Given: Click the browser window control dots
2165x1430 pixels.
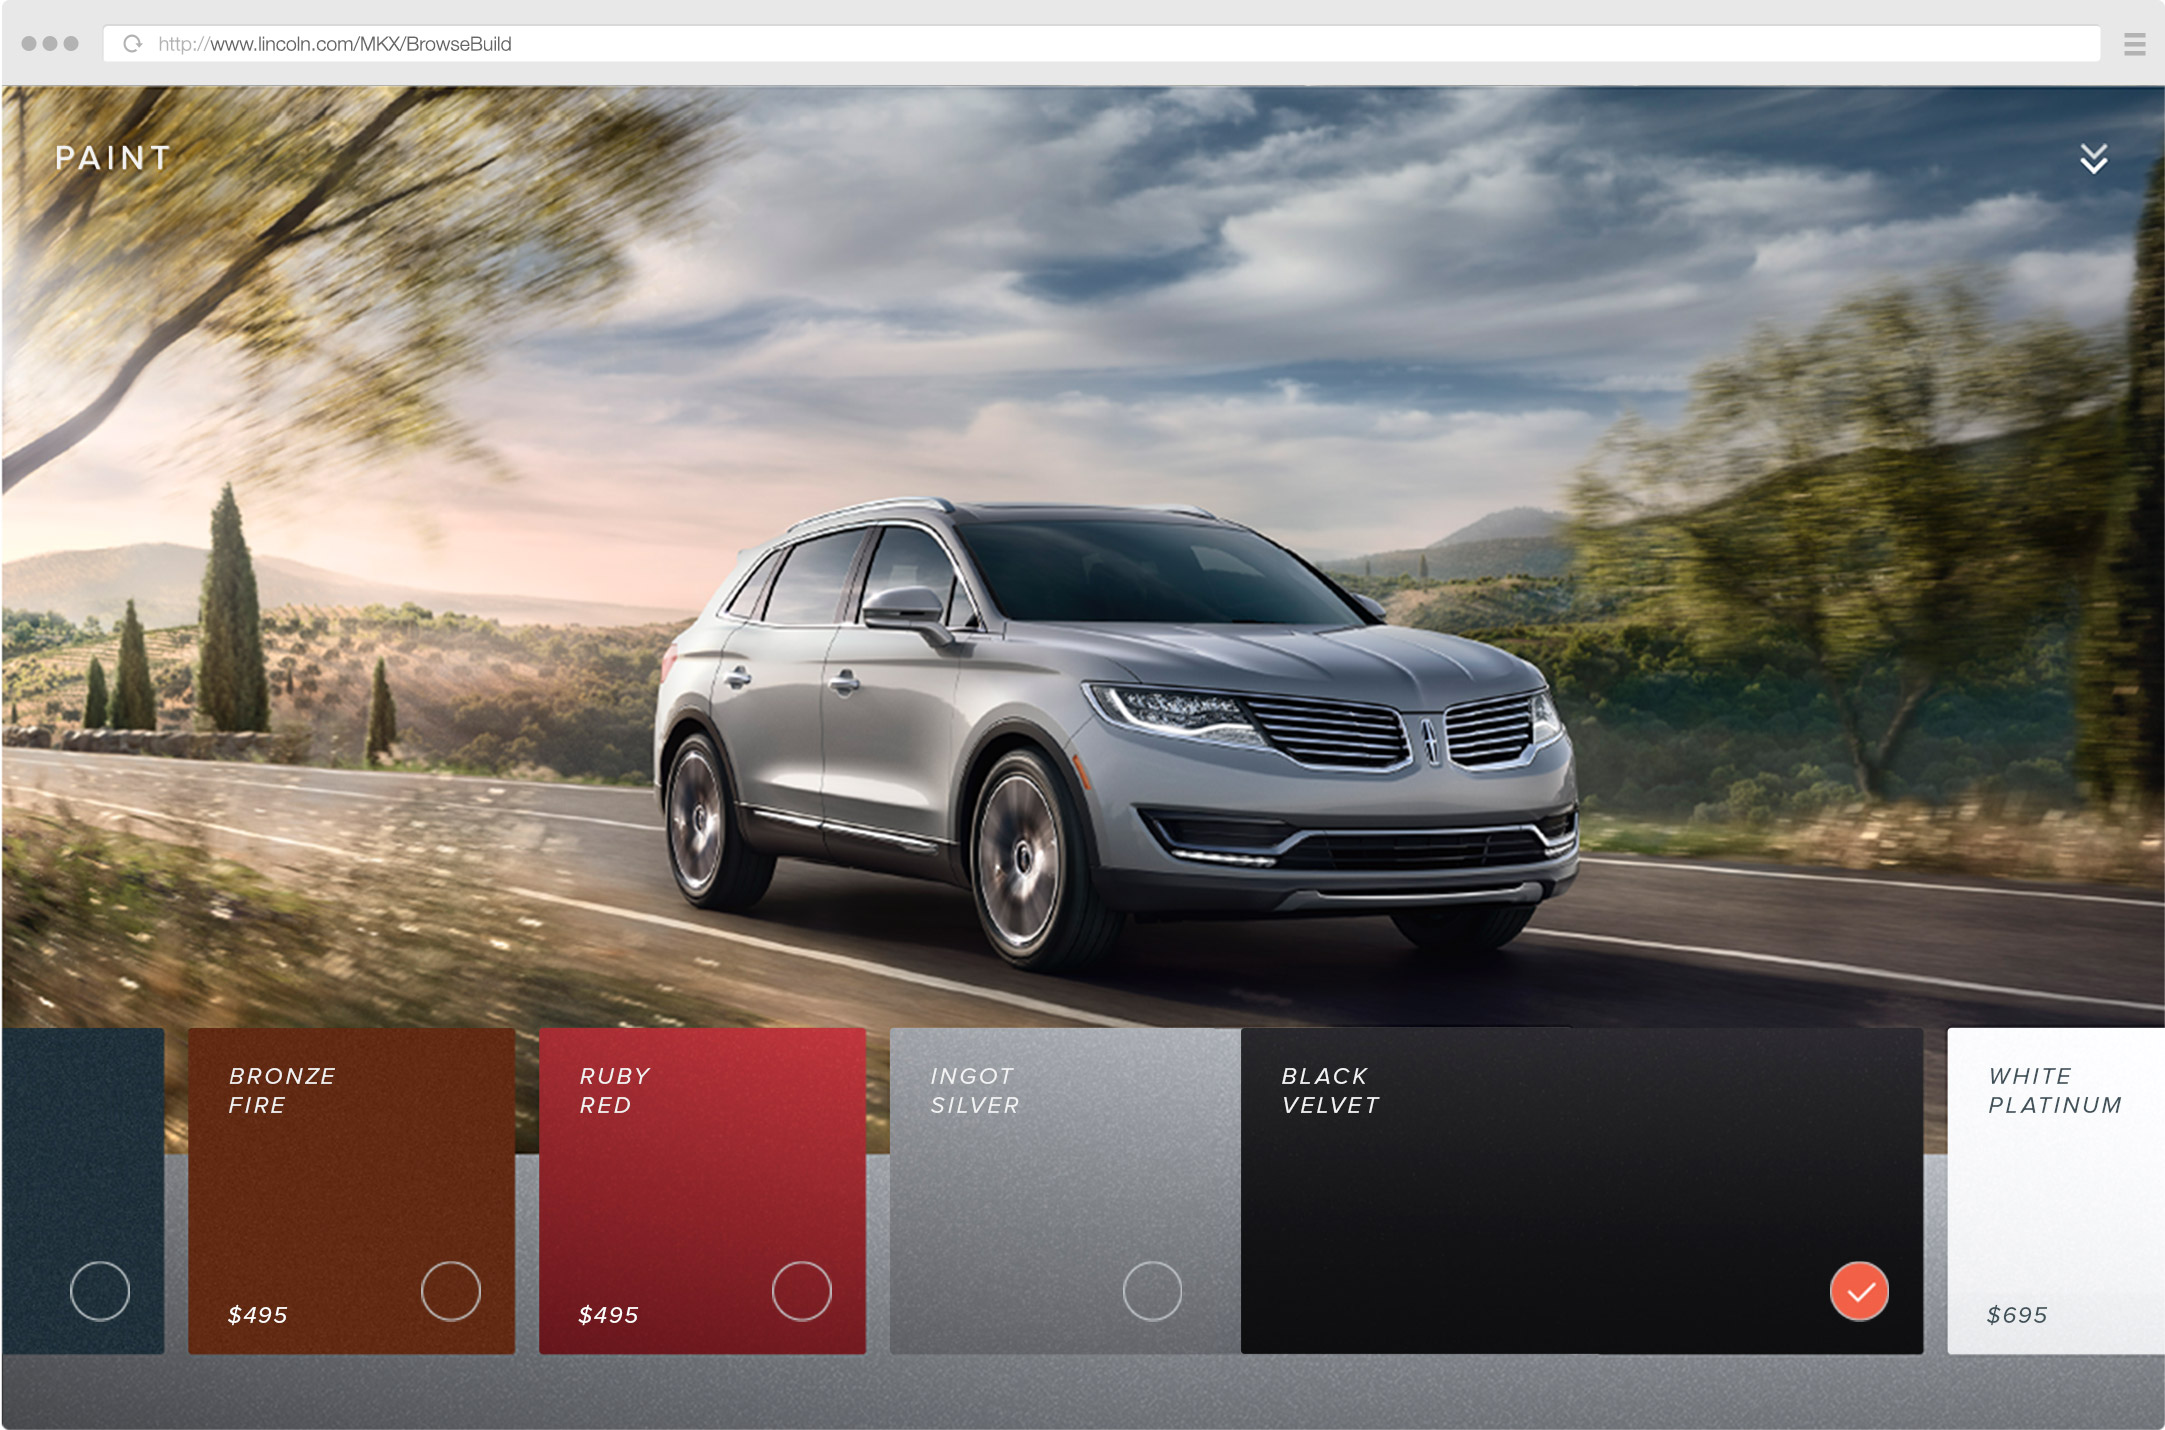Looking at the screenshot, I should (50, 44).
